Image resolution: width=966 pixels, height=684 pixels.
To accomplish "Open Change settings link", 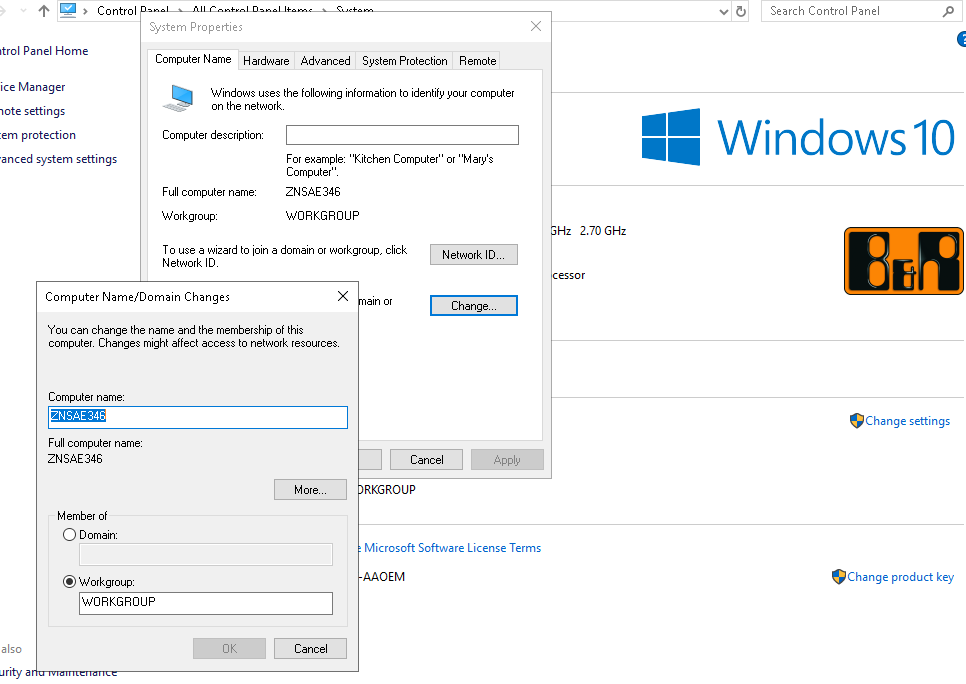I will 907,421.
